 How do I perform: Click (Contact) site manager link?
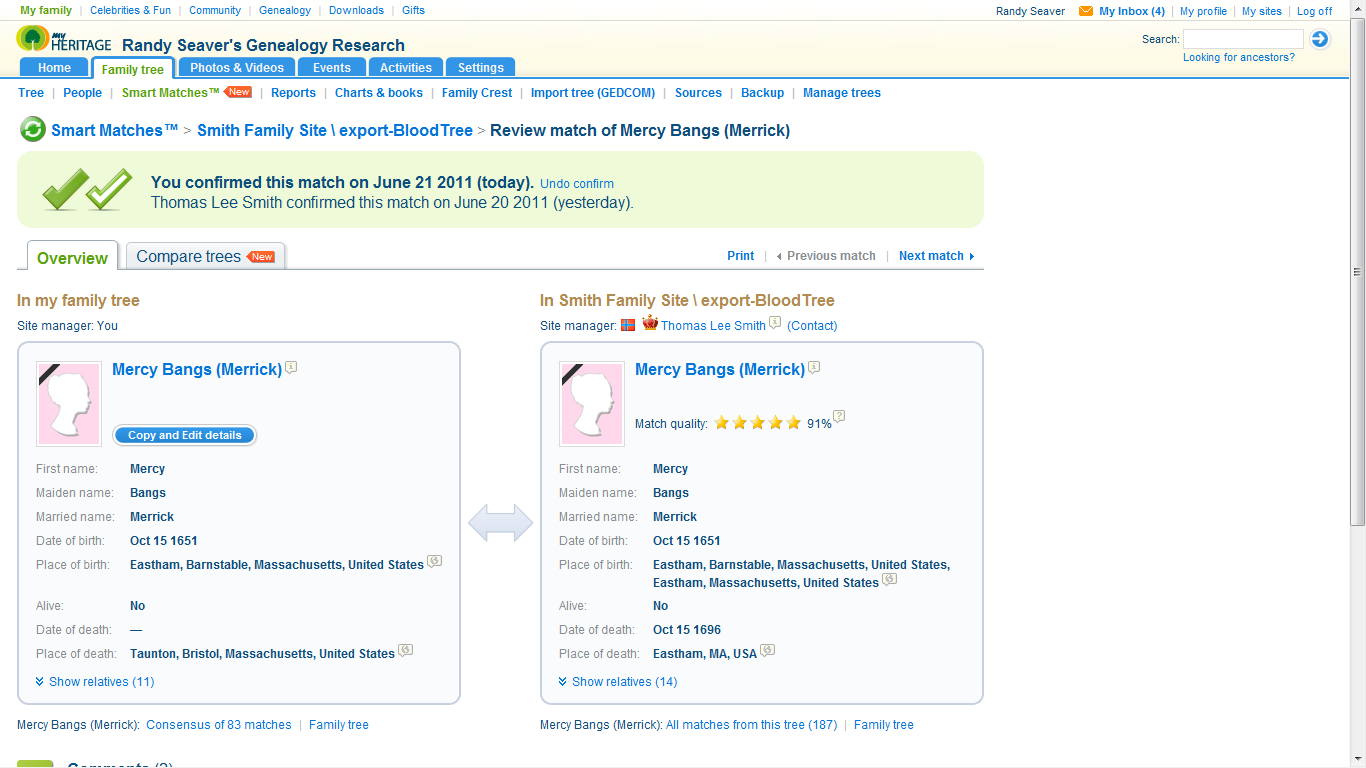[812, 325]
